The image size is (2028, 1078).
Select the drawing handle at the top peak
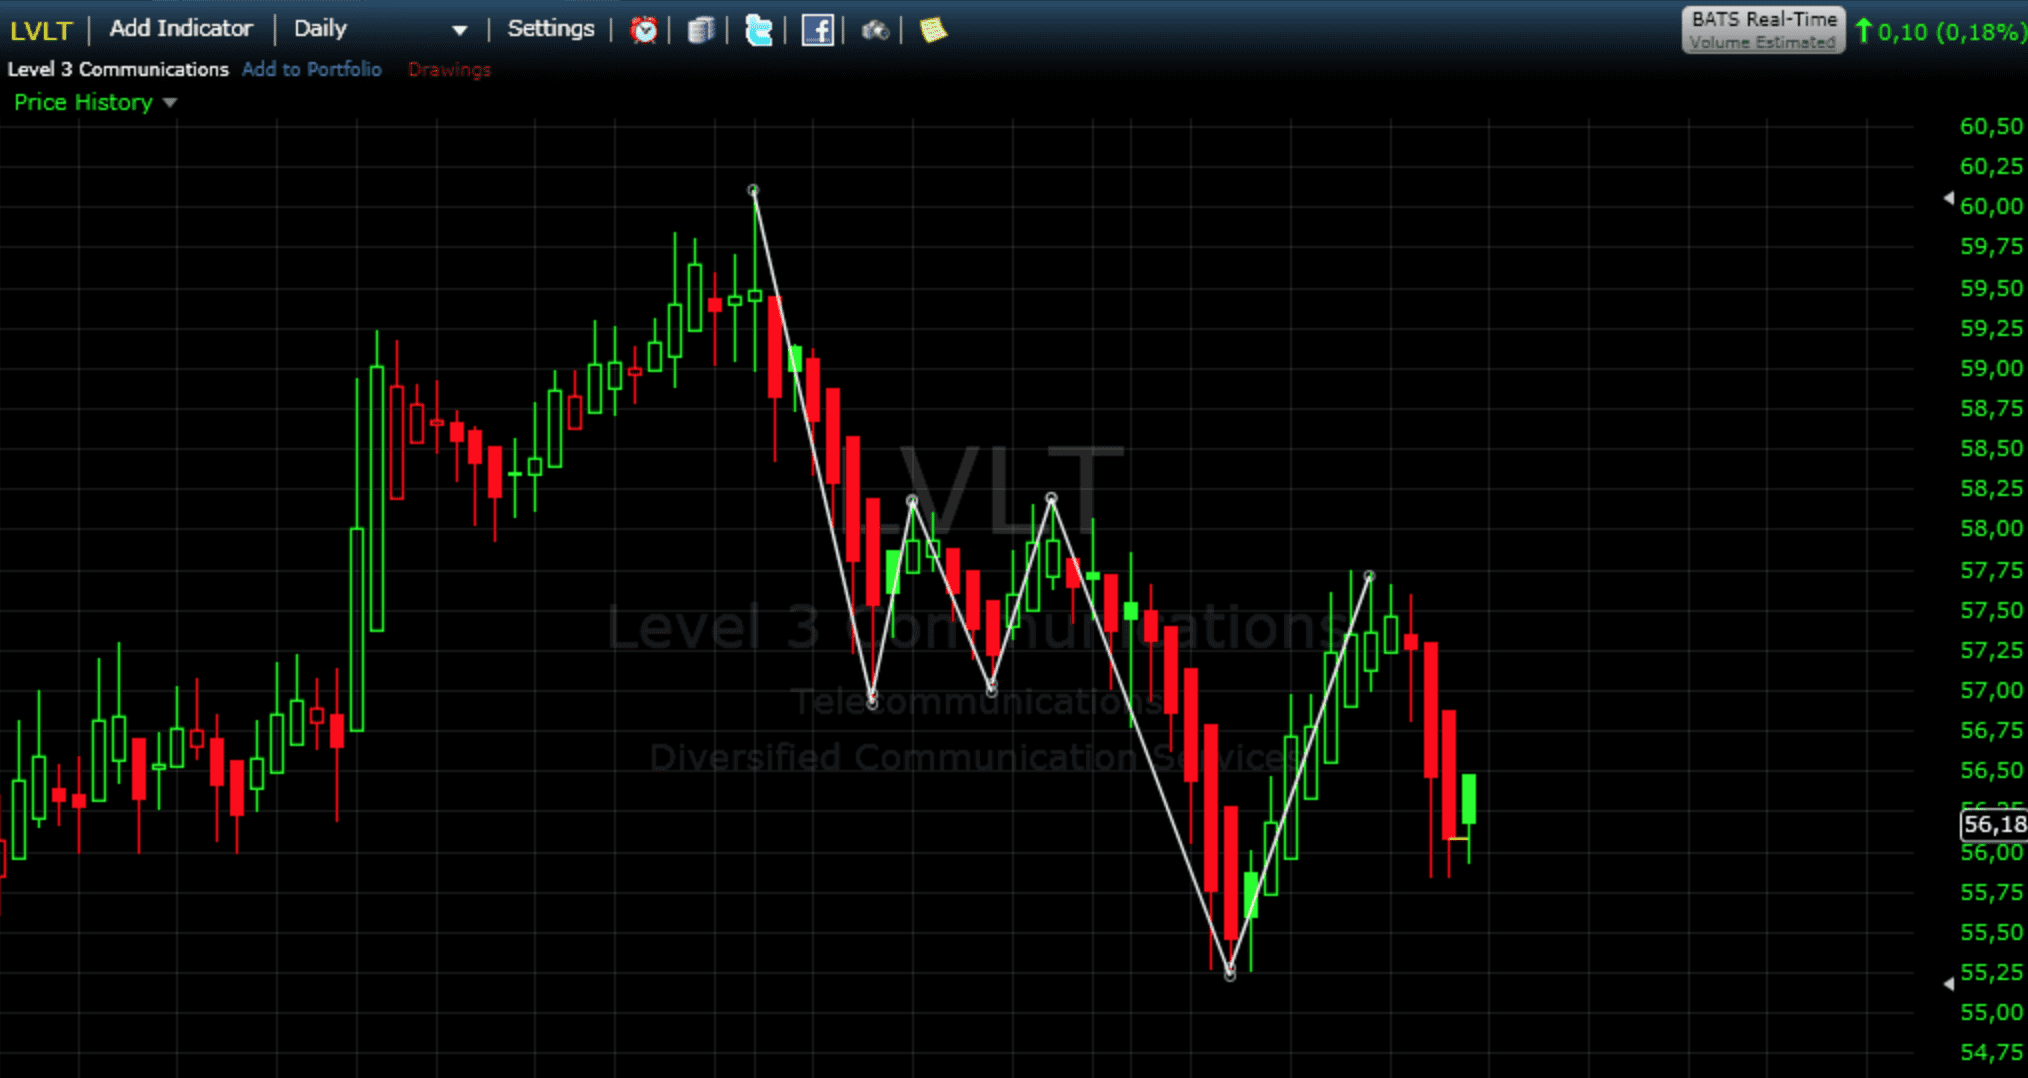tap(753, 190)
